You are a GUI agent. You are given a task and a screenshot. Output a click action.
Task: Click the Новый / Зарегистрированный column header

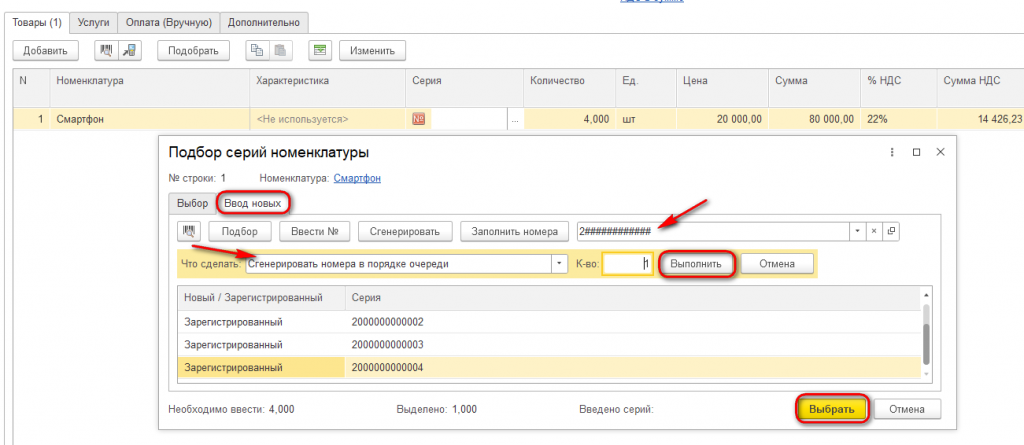click(x=261, y=297)
